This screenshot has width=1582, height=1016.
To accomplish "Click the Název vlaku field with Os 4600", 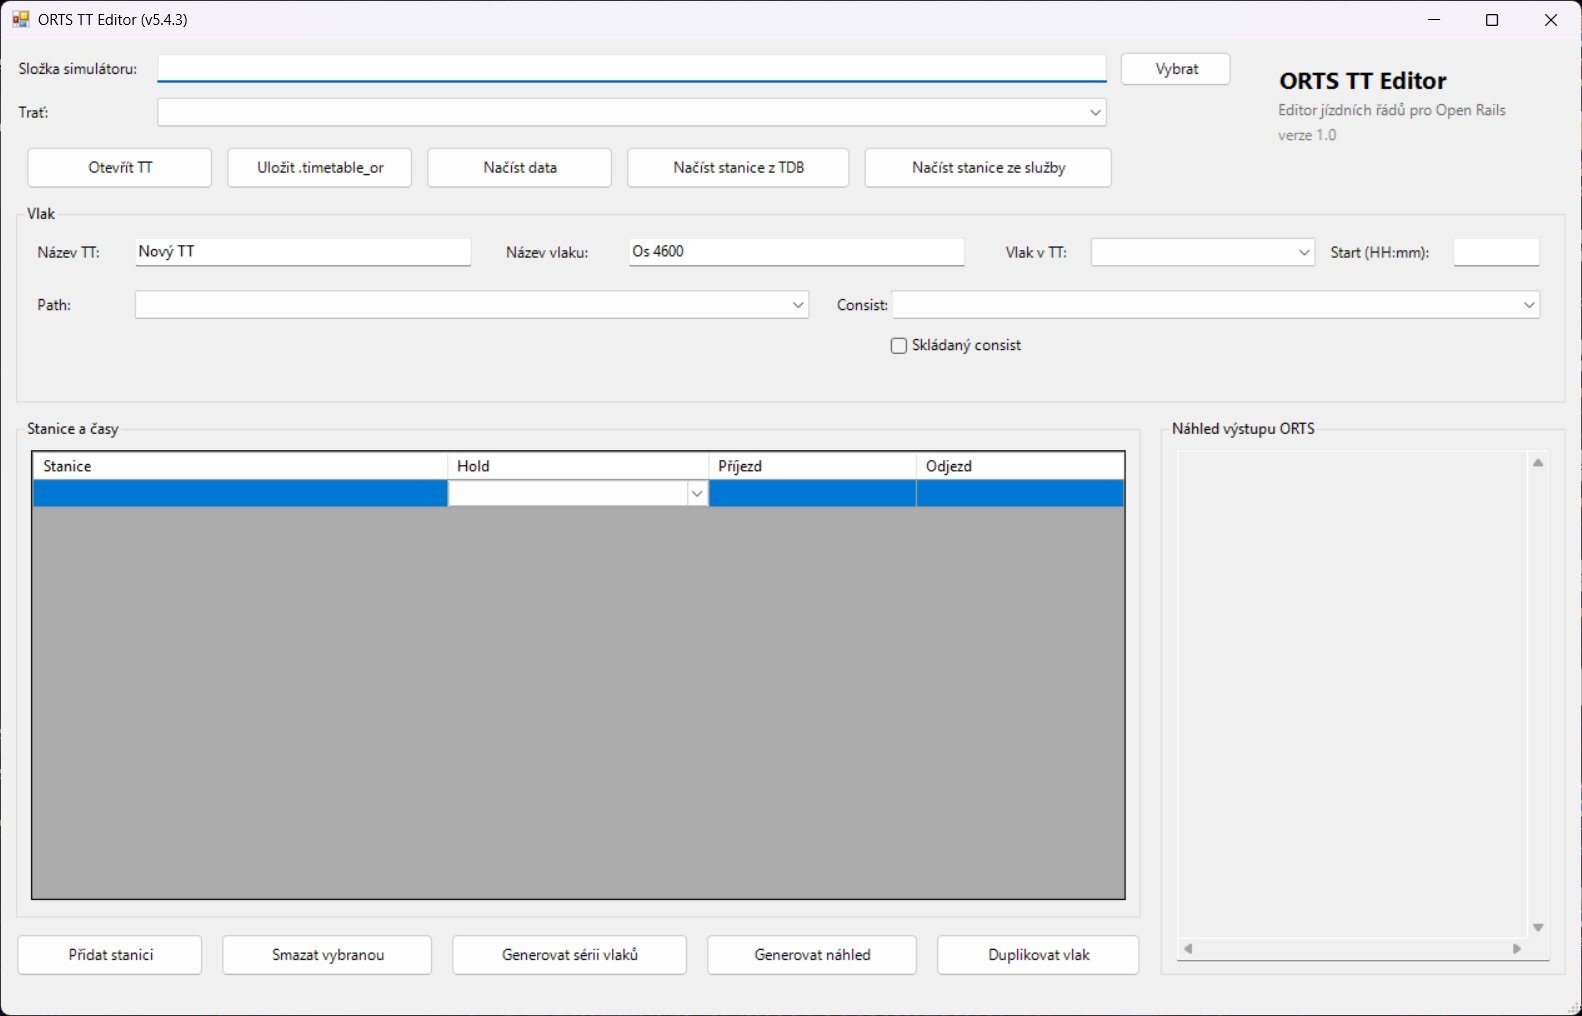I will pyautogui.click(x=797, y=252).
